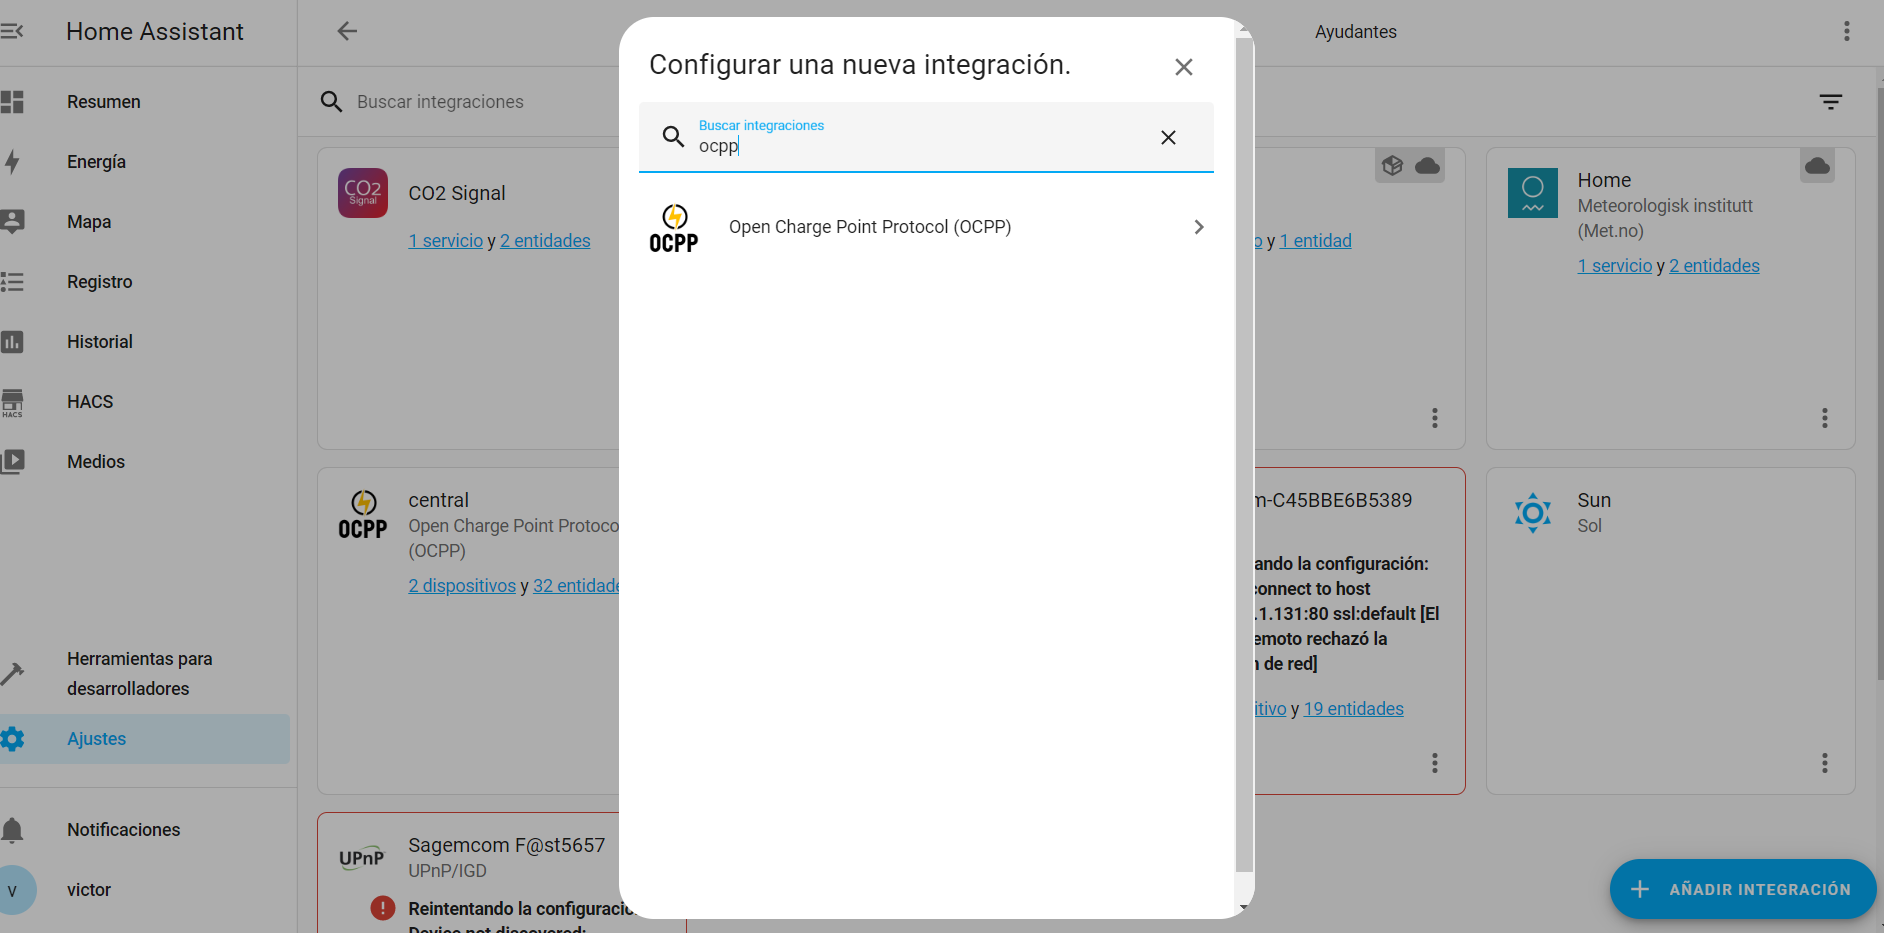Viewport: 1884px width, 933px height.
Task: Click the Met.no Home integration logo
Action: pyautogui.click(x=1533, y=193)
